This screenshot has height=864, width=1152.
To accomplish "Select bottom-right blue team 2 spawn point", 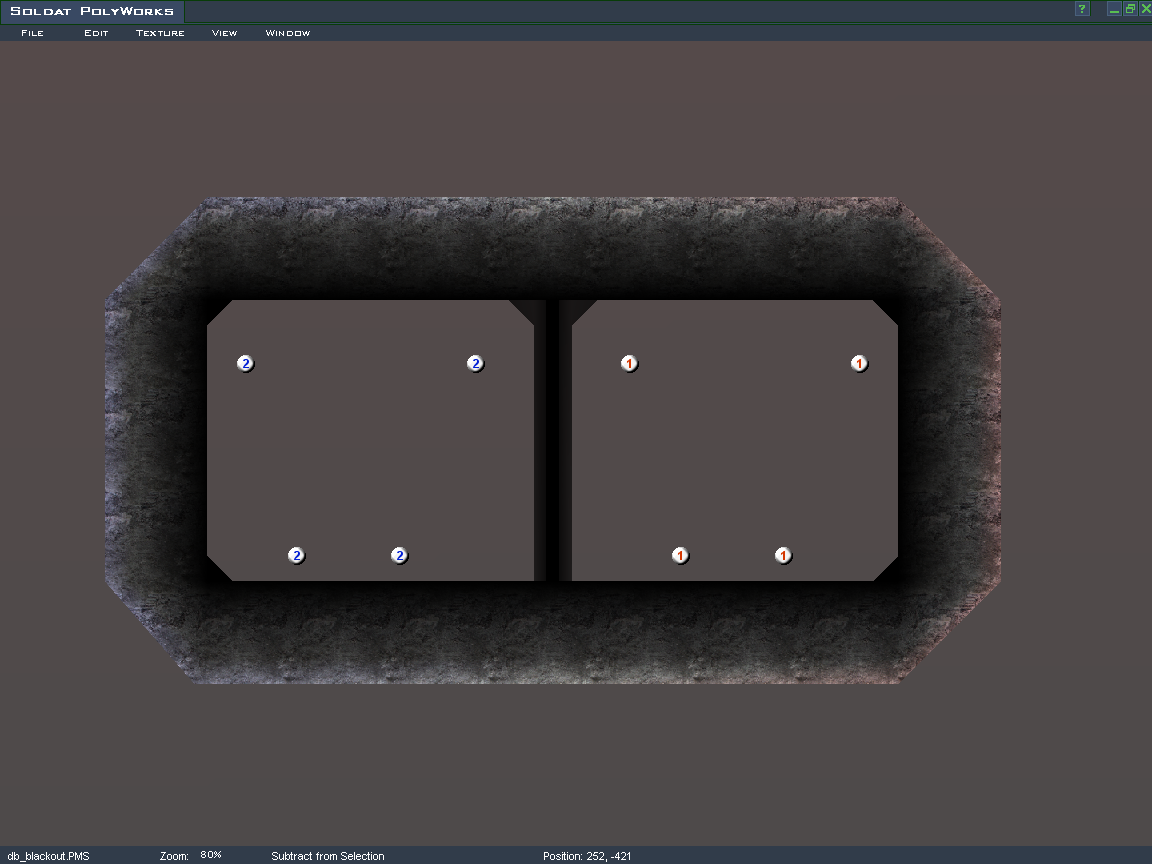I will [399, 555].
